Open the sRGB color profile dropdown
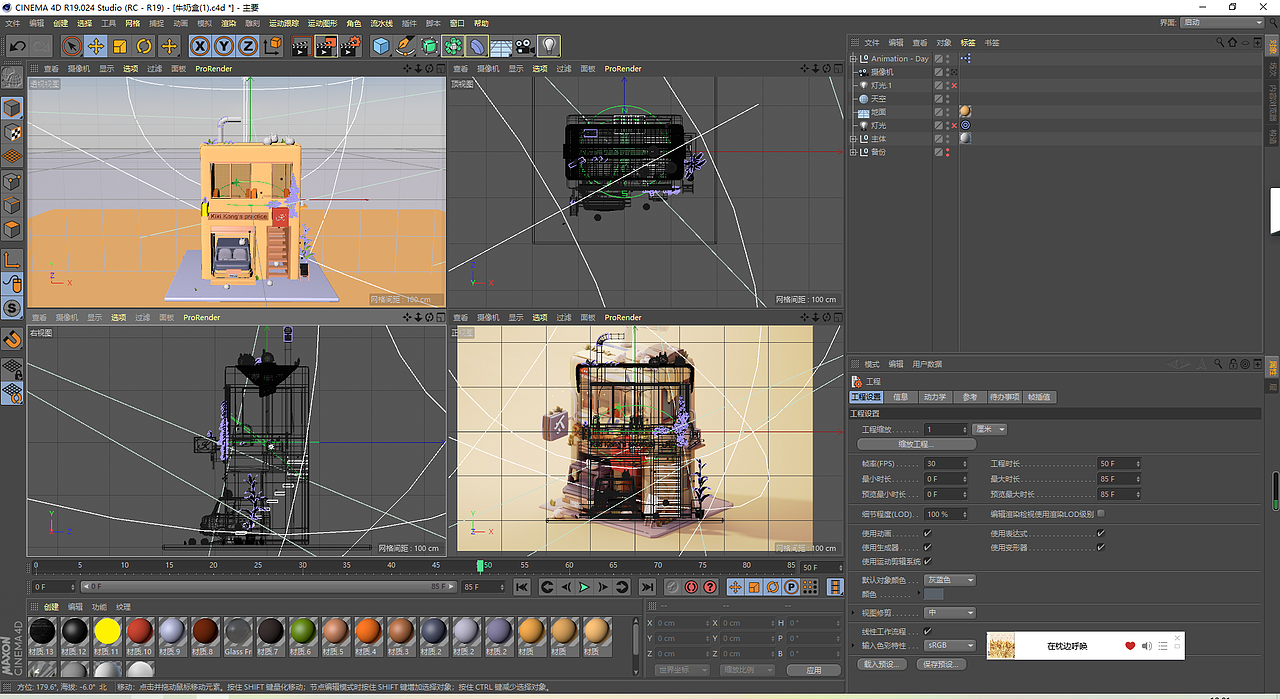 (949, 646)
